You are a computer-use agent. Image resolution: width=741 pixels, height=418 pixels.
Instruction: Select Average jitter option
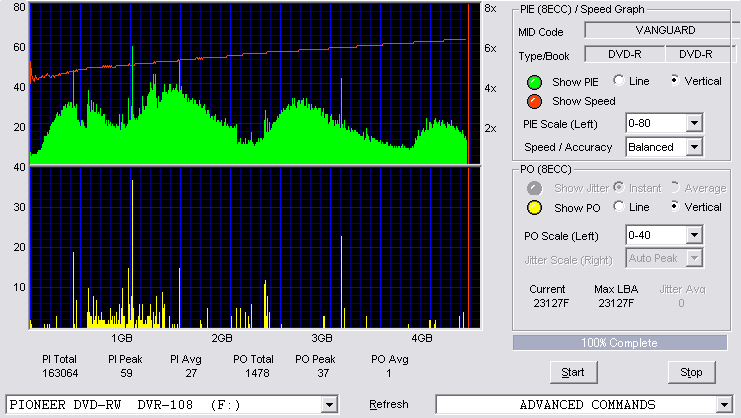[x=674, y=188]
